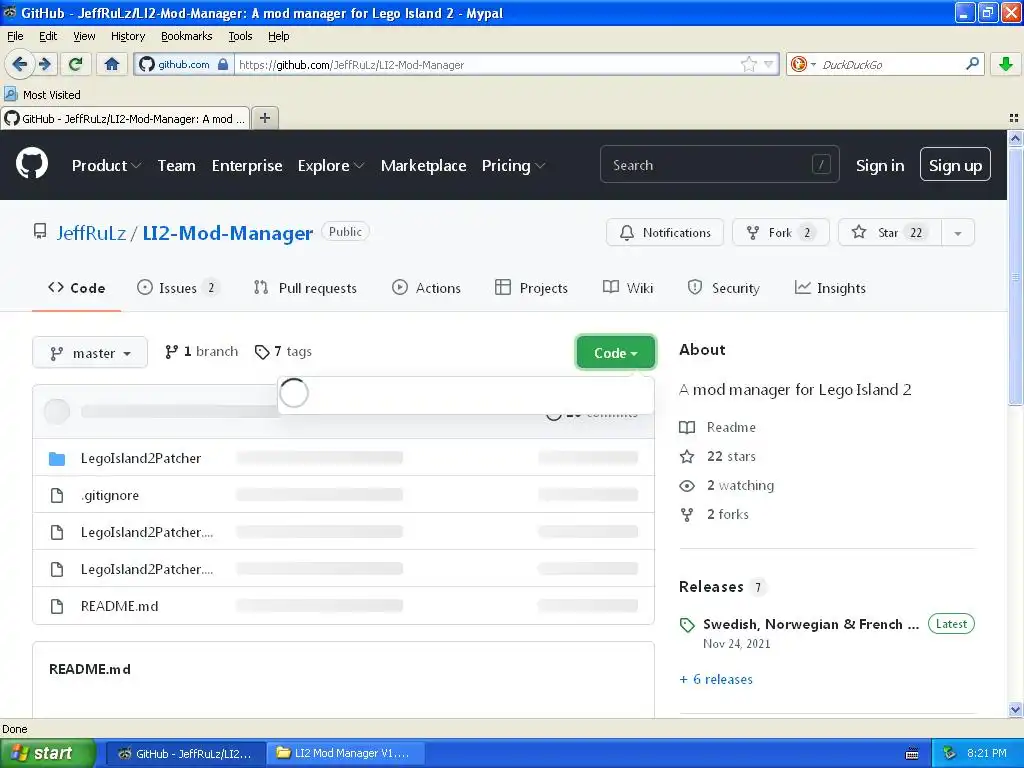
Task: Expand the Explore menu
Action: (330, 166)
